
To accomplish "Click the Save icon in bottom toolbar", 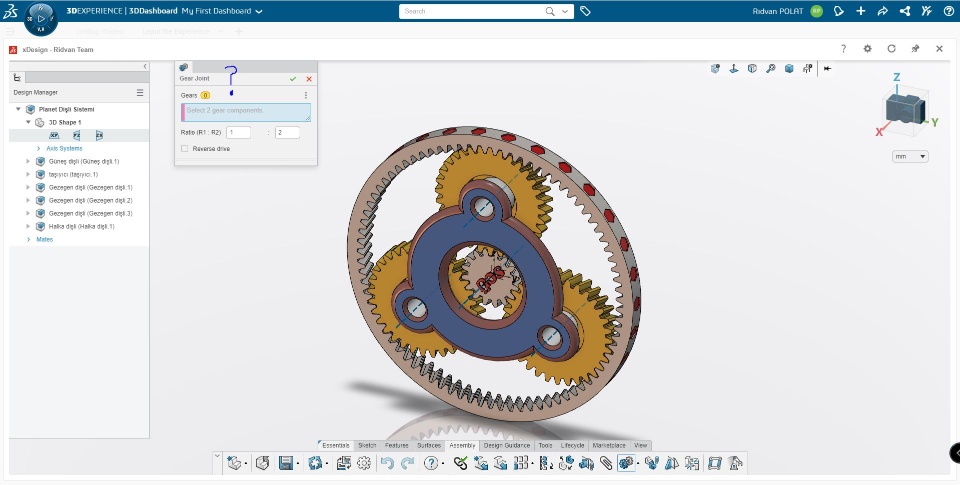I will pos(286,463).
